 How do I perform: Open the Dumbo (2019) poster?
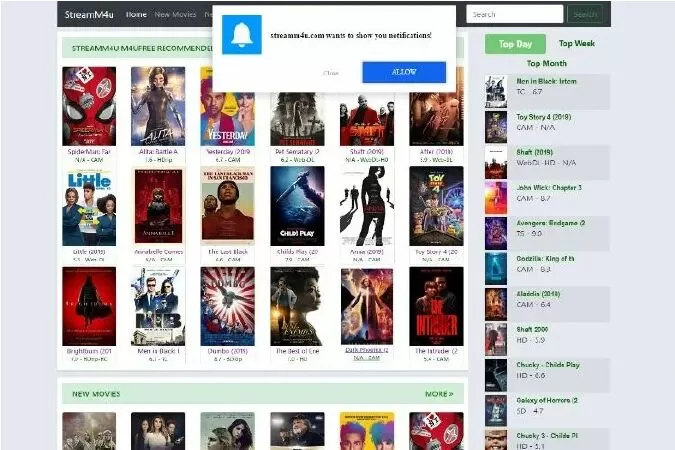click(x=227, y=306)
